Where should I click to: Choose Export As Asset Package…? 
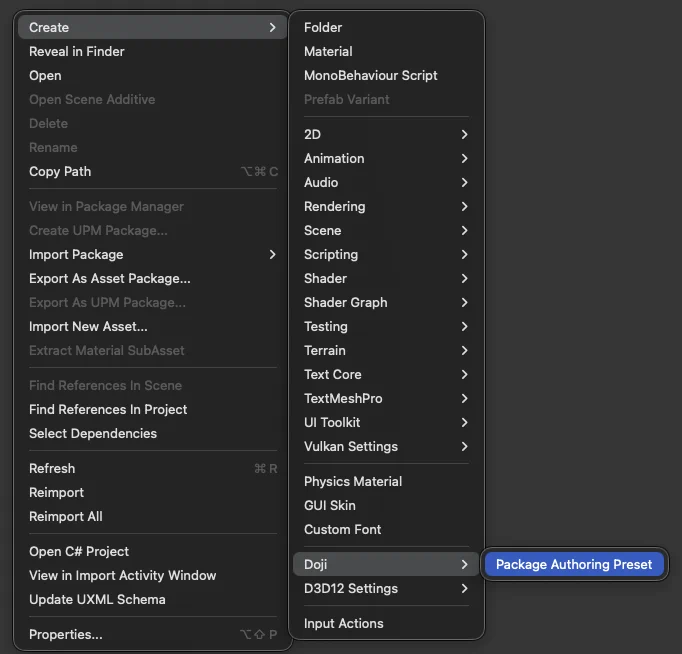[152, 278]
